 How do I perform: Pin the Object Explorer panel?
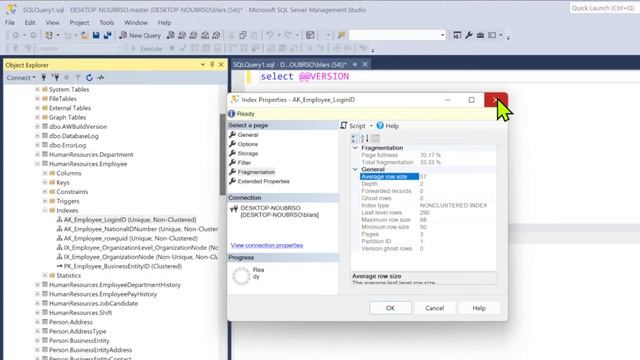pyautogui.click(x=212, y=65)
